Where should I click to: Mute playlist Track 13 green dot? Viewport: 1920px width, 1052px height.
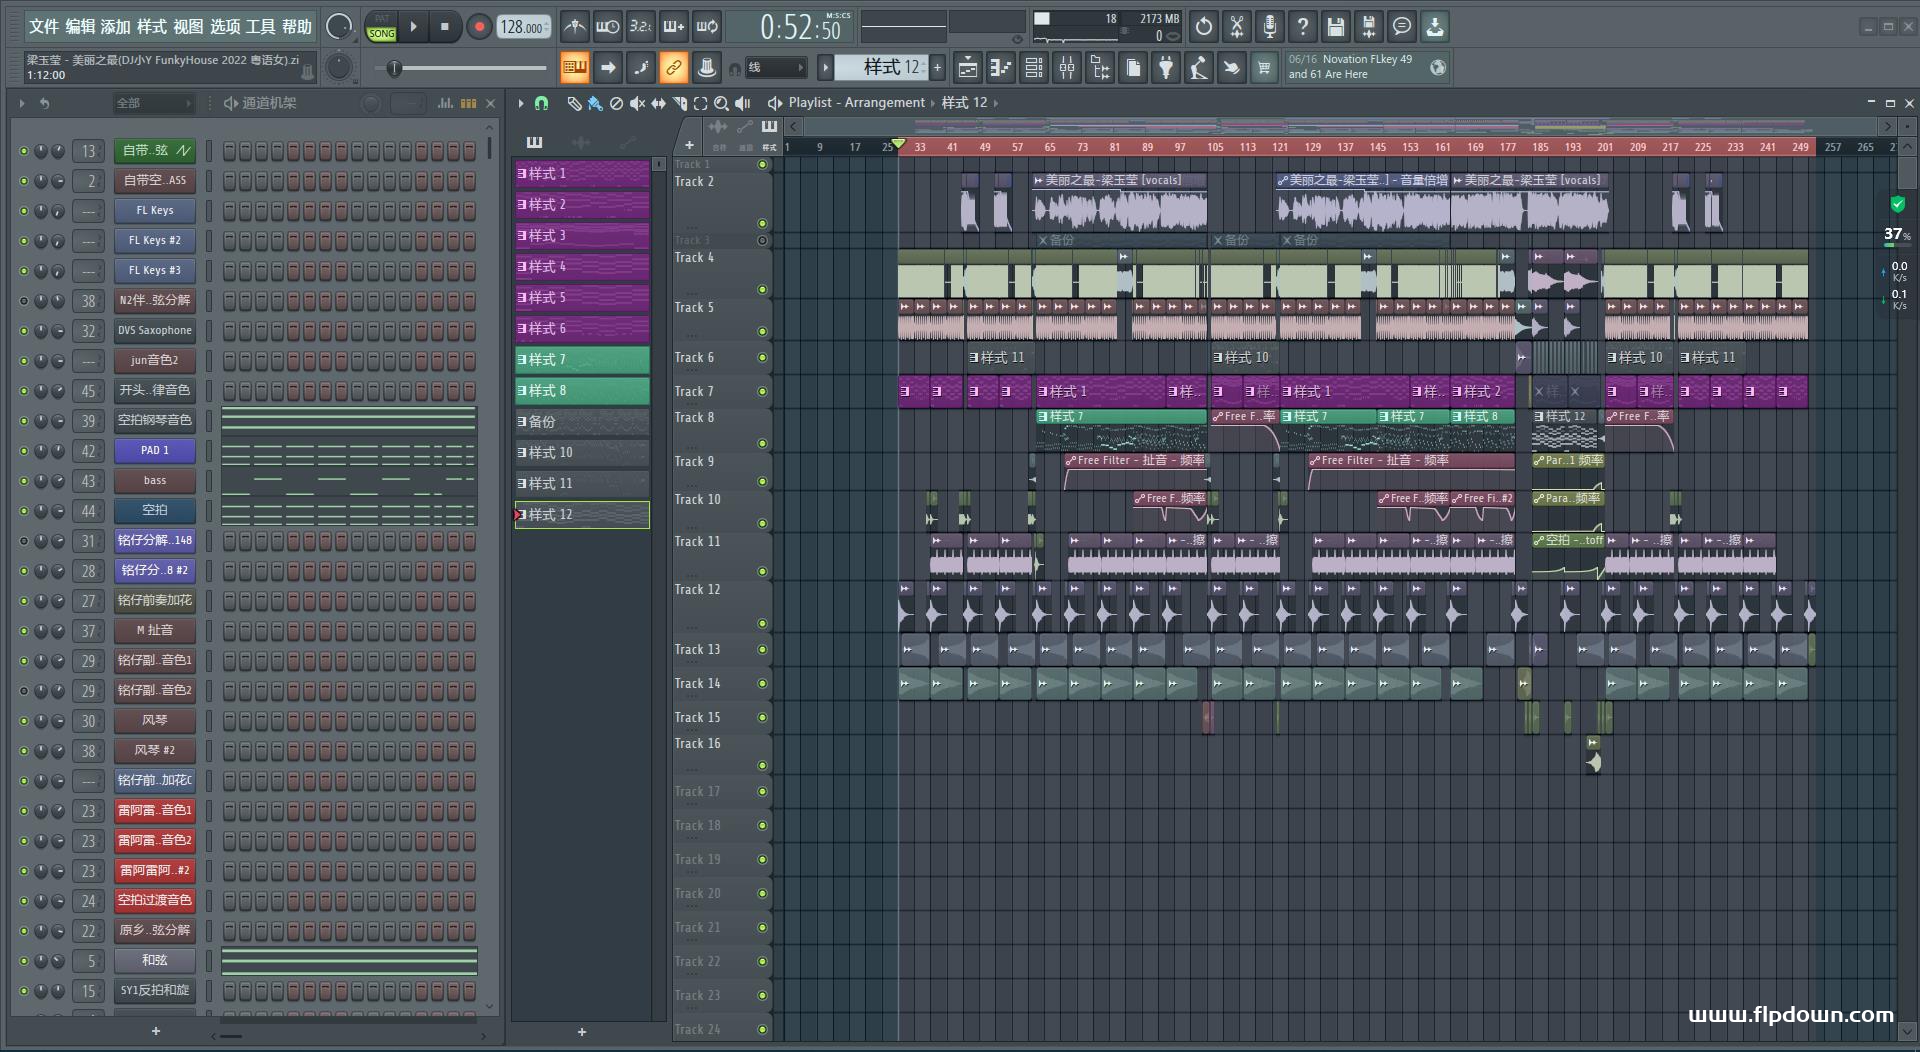(762, 650)
